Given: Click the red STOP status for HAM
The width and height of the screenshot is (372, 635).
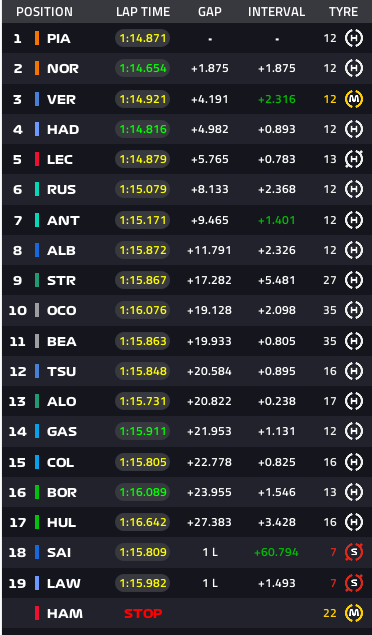Looking at the screenshot, I should click(143, 614).
